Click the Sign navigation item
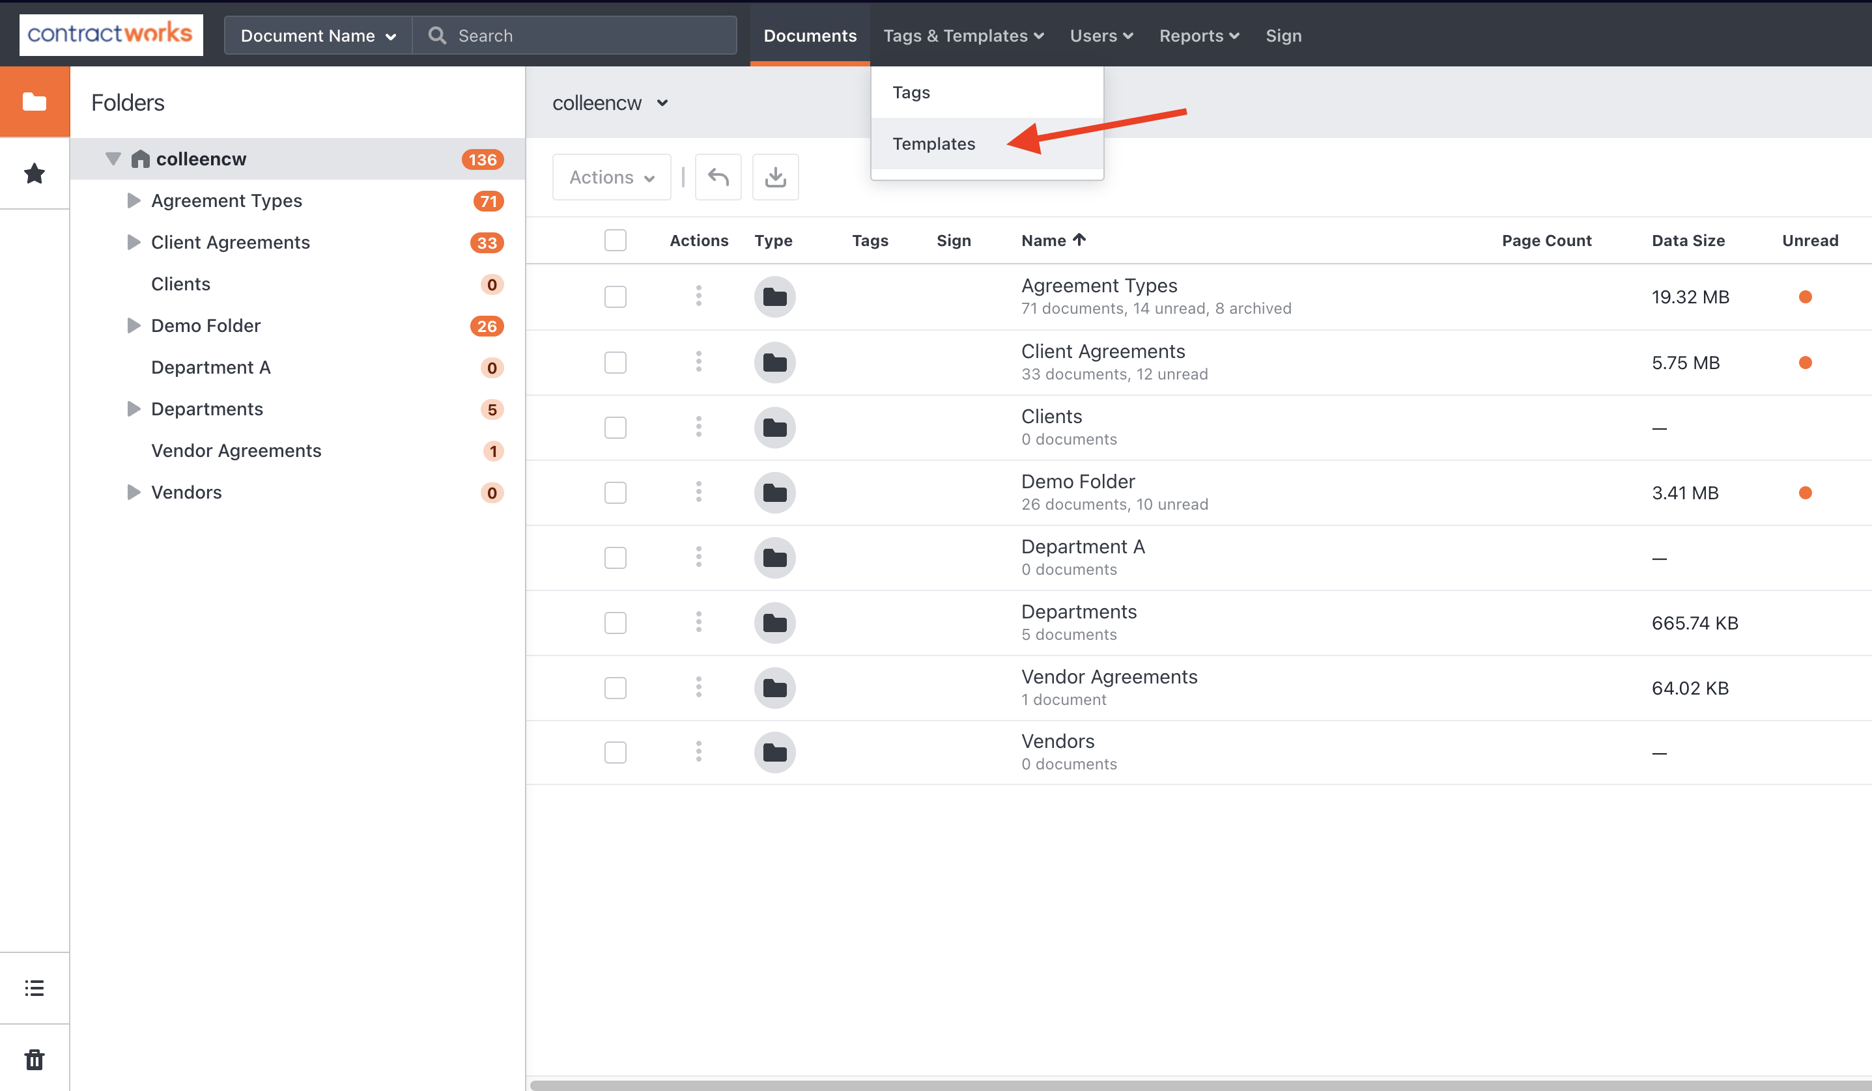 (x=1283, y=35)
